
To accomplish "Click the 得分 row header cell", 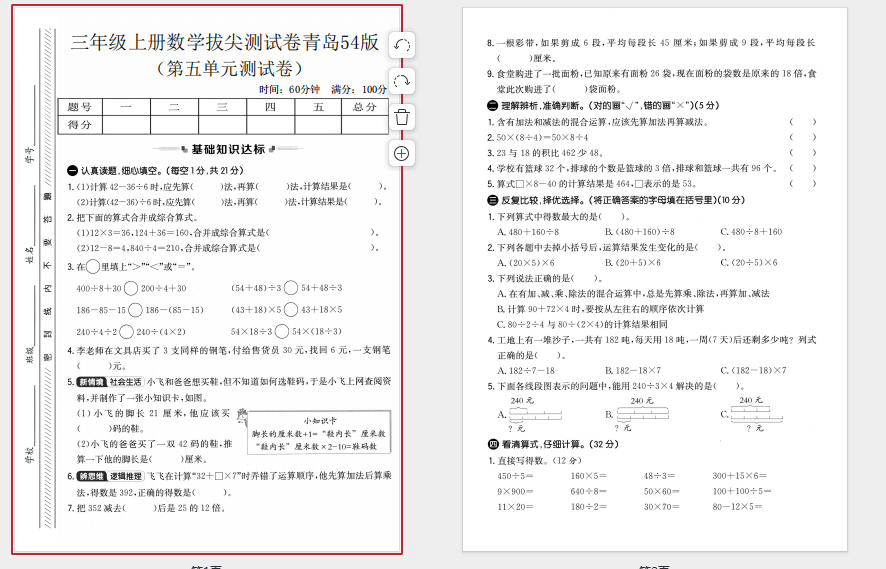I will coord(80,125).
